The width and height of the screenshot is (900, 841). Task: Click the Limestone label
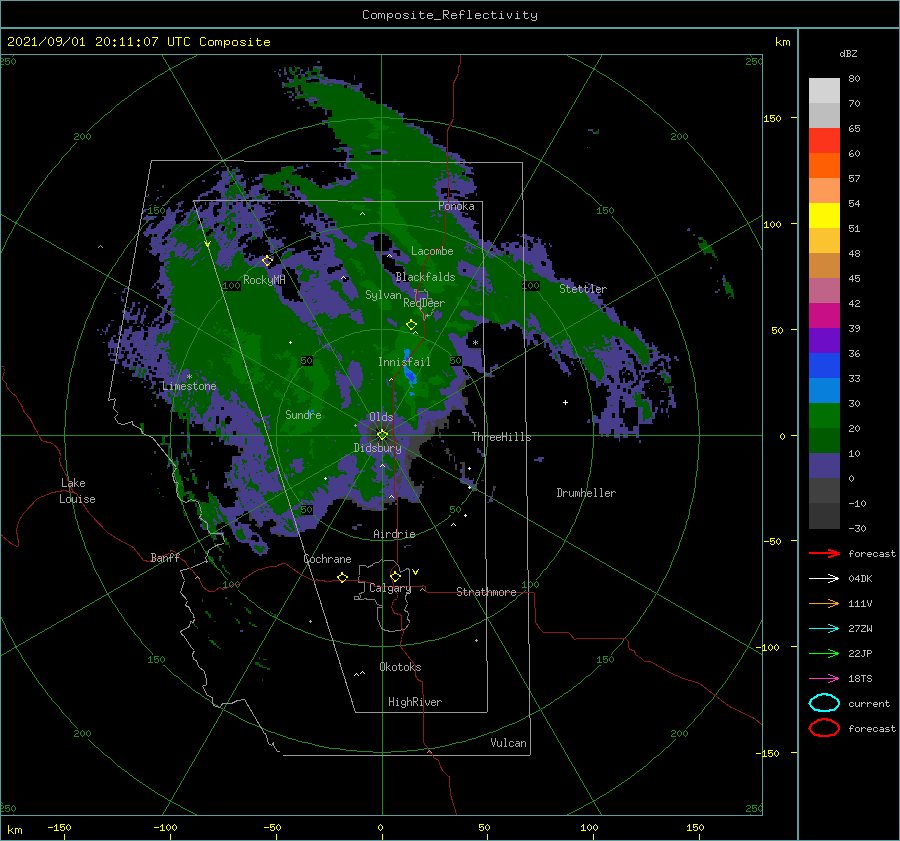point(189,386)
